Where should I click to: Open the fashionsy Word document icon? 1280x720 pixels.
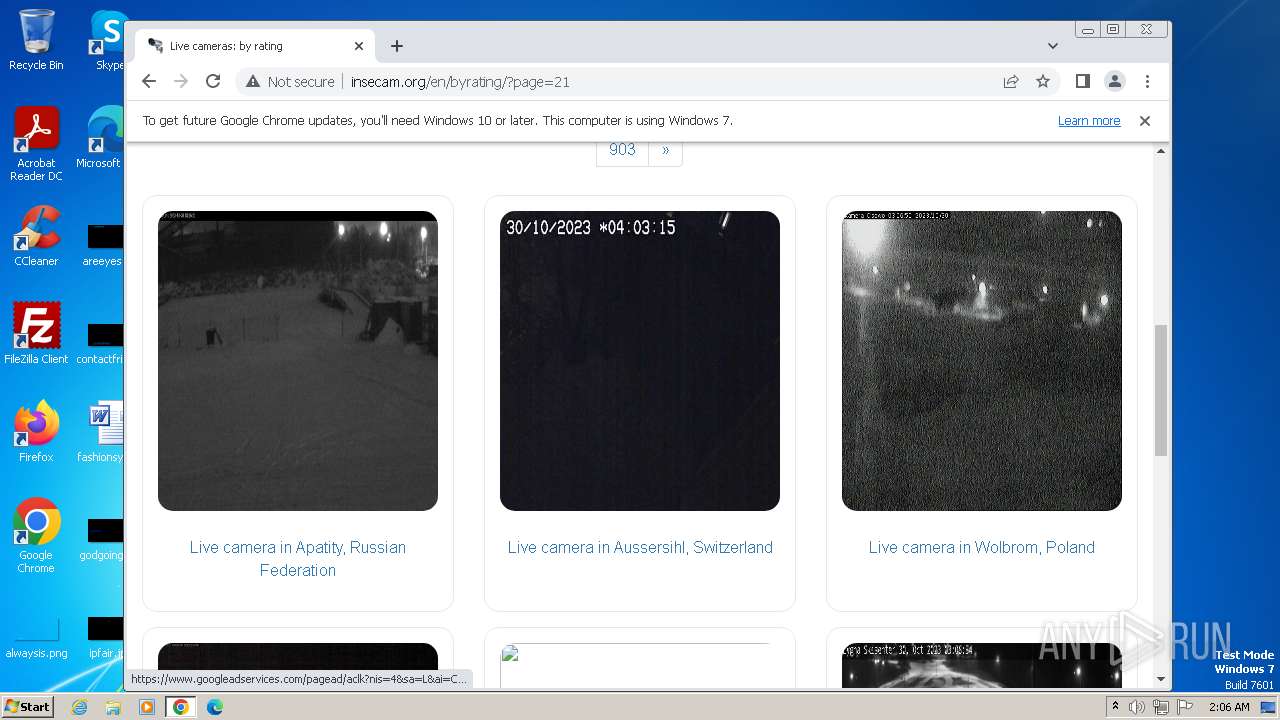102,432
